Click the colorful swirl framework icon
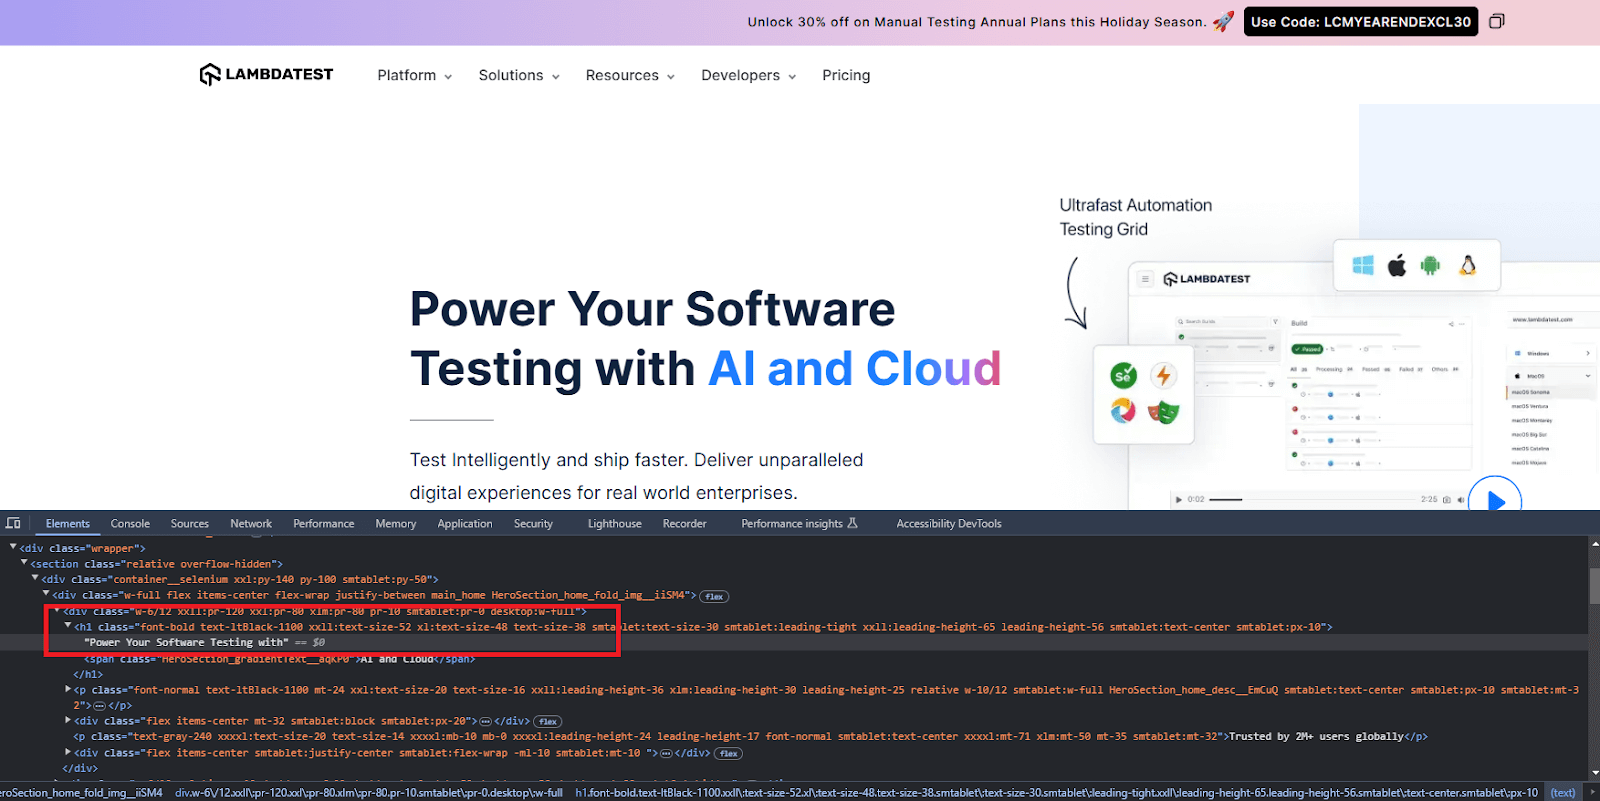The height and width of the screenshot is (801, 1600). 1124,411
